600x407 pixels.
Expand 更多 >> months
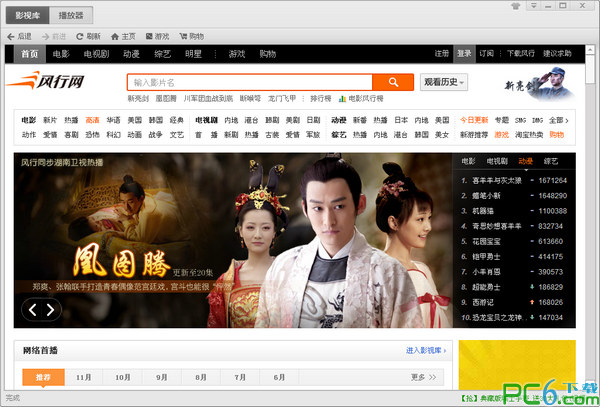point(423,378)
